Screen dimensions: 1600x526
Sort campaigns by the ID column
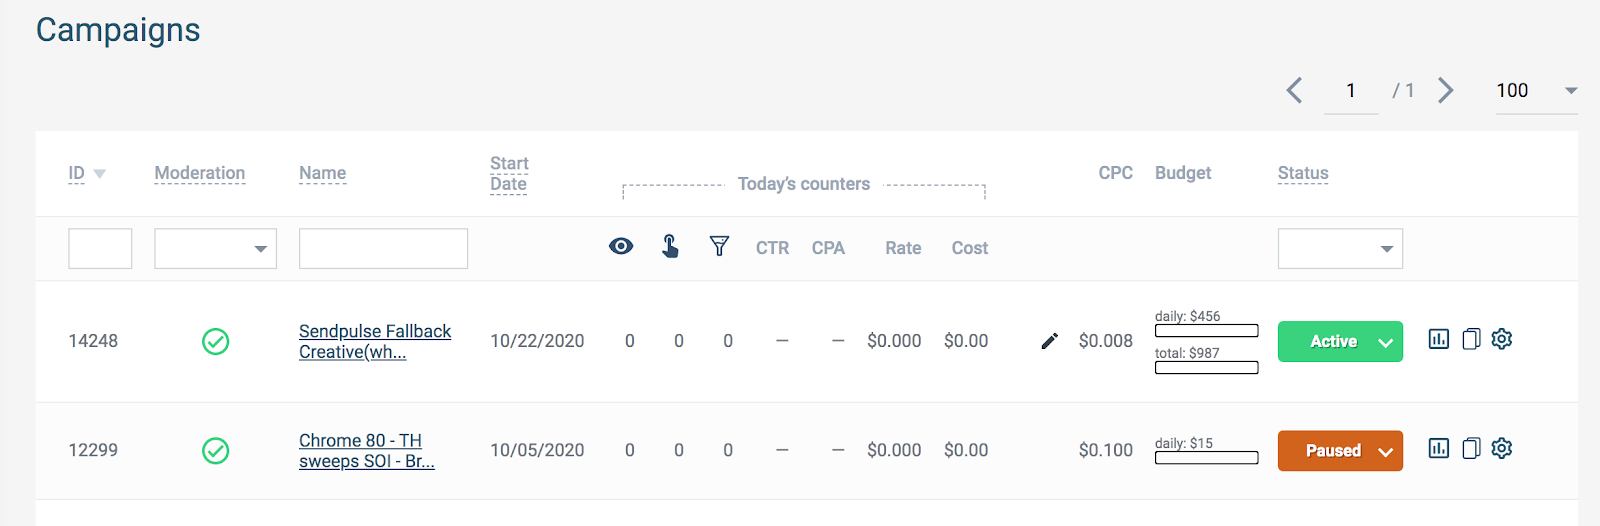coord(77,173)
